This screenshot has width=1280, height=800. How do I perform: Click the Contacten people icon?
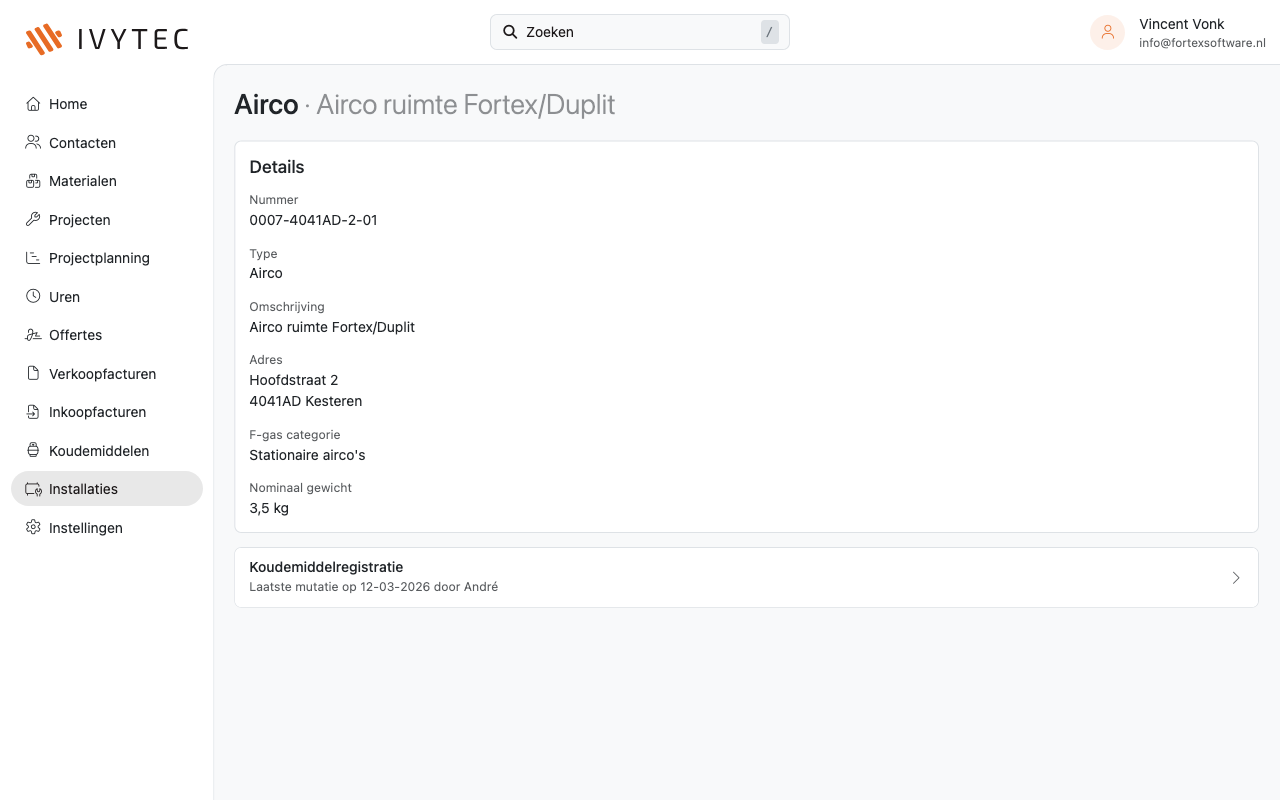click(33, 142)
